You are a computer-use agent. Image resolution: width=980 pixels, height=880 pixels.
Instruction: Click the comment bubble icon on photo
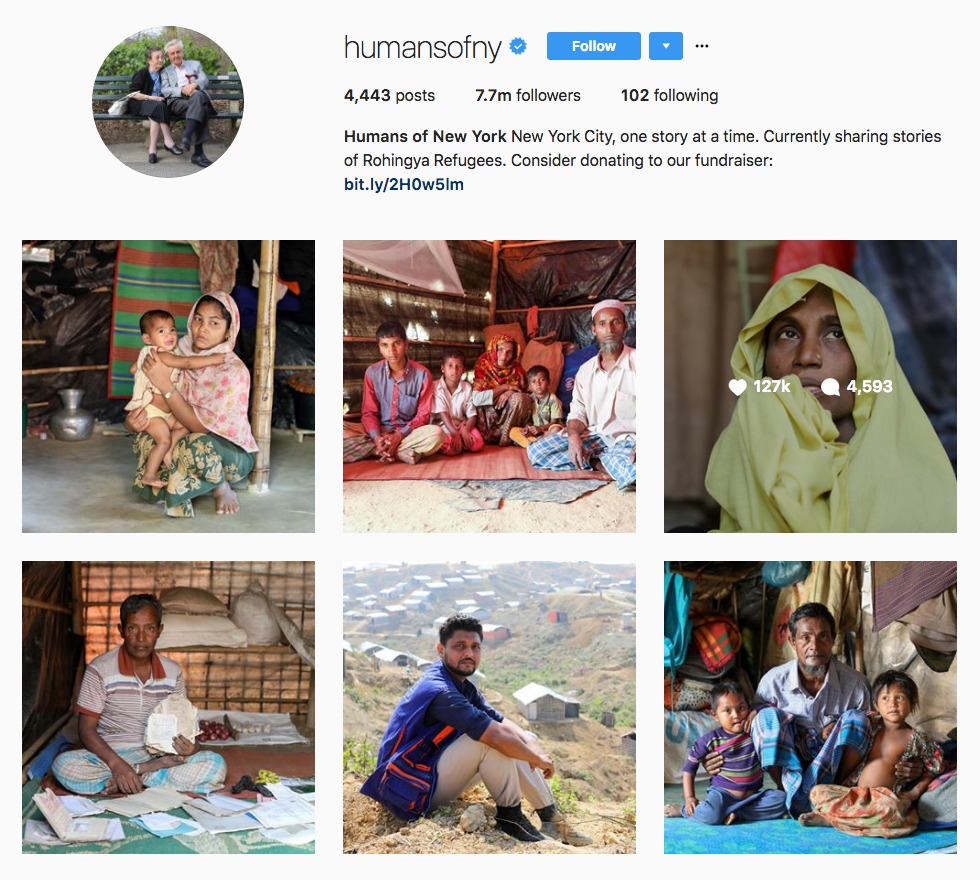click(830, 388)
